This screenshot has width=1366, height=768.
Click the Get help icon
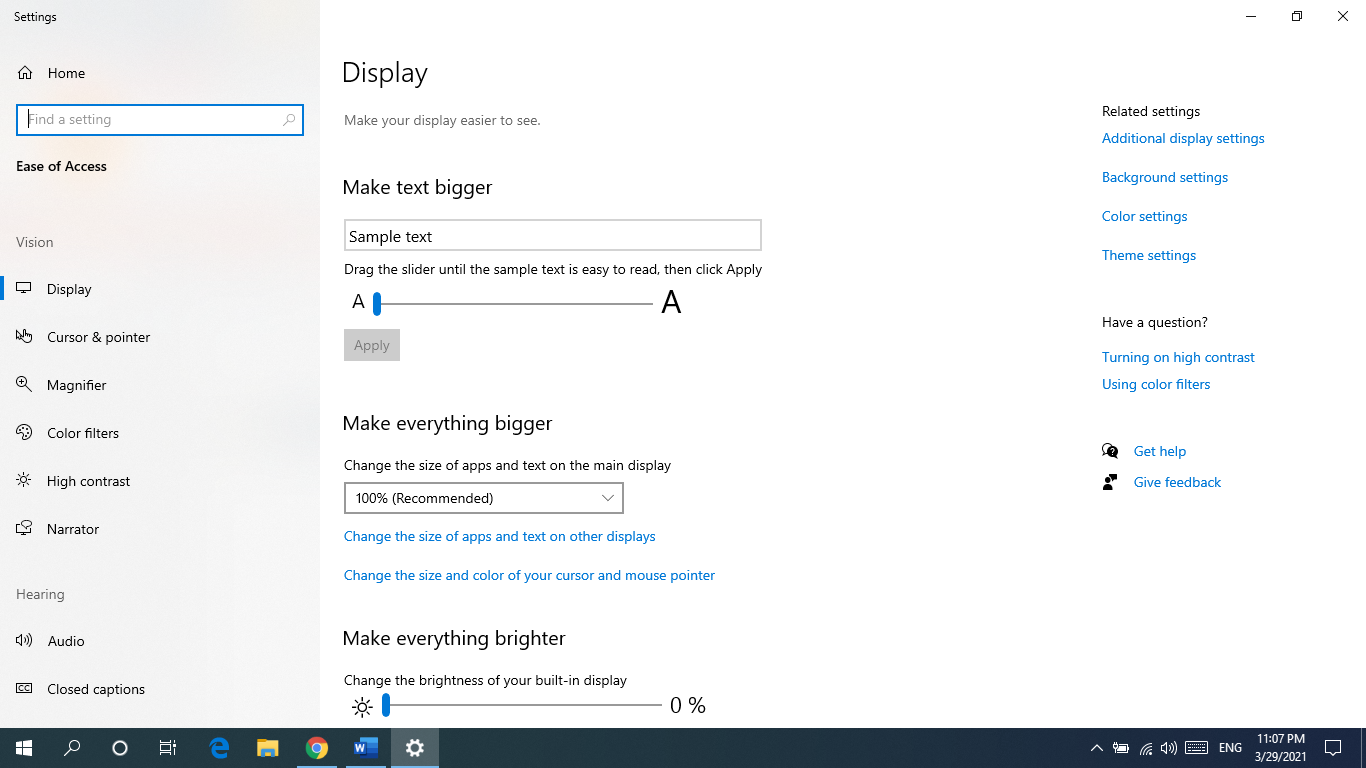pyautogui.click(x=1109, y=450)
